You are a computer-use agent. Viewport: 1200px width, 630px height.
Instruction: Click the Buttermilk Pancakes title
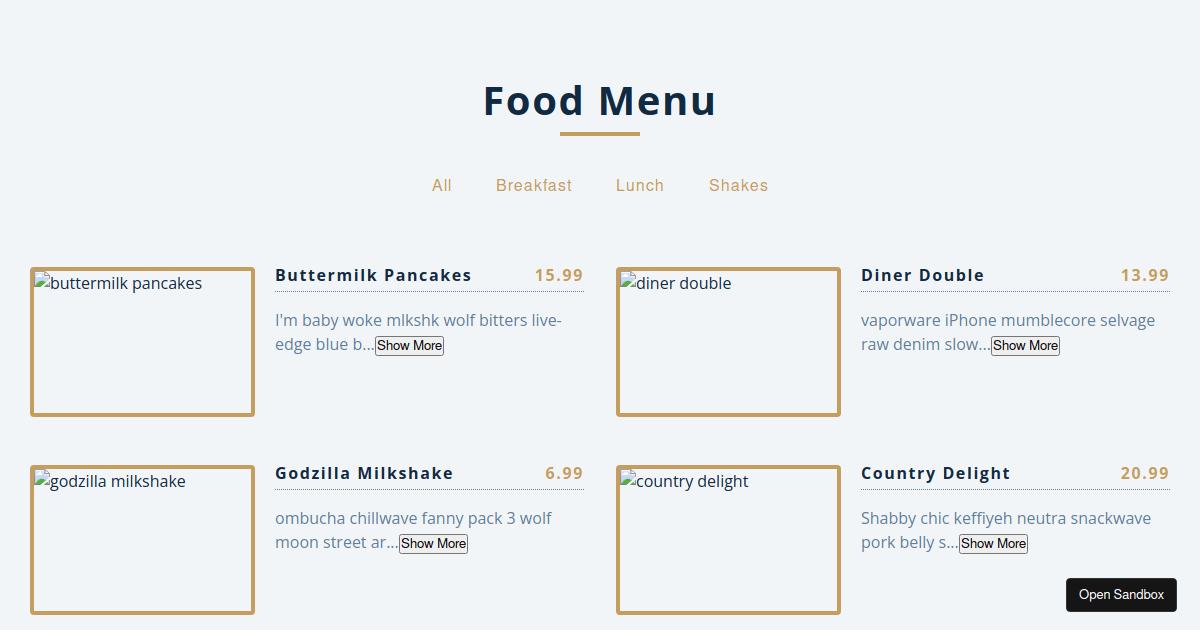click(x=373, y=275)
